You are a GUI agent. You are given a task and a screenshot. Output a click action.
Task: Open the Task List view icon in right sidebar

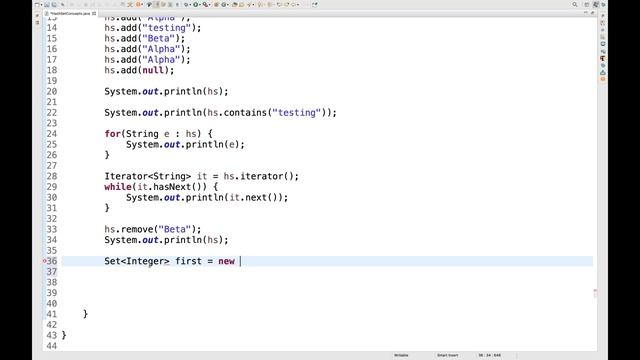pos(603,23)
